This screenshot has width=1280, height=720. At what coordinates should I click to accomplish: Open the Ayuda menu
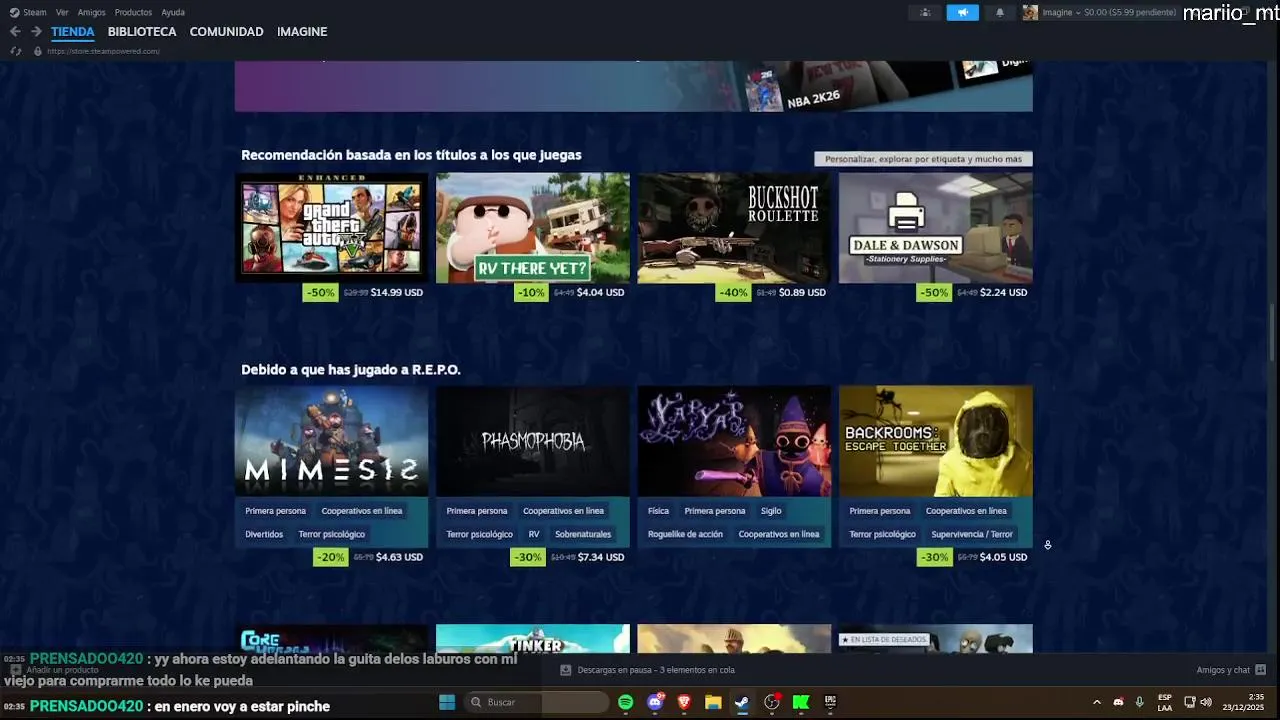(x=173, y=12)
